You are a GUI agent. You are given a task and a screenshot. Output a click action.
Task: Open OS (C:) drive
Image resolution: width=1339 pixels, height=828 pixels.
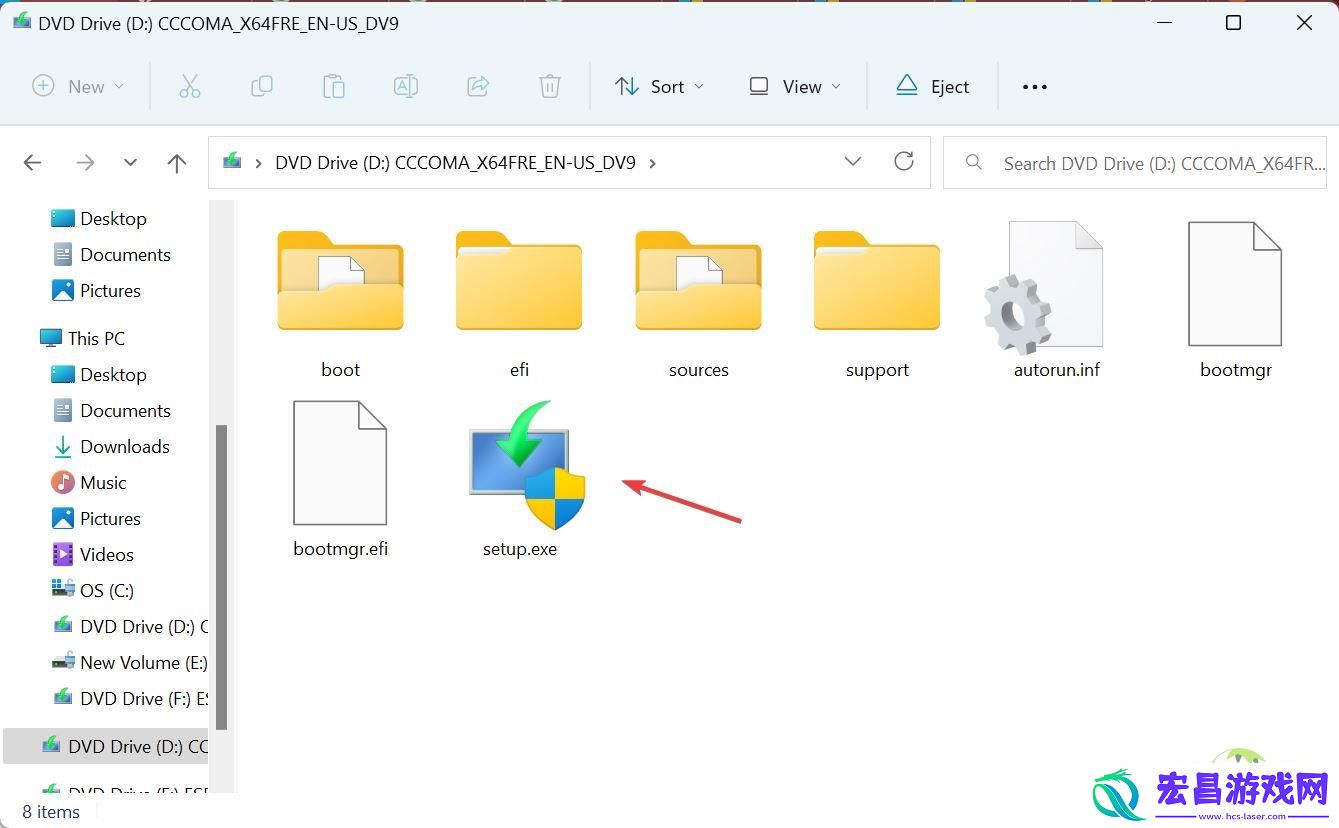click(92, 590)
